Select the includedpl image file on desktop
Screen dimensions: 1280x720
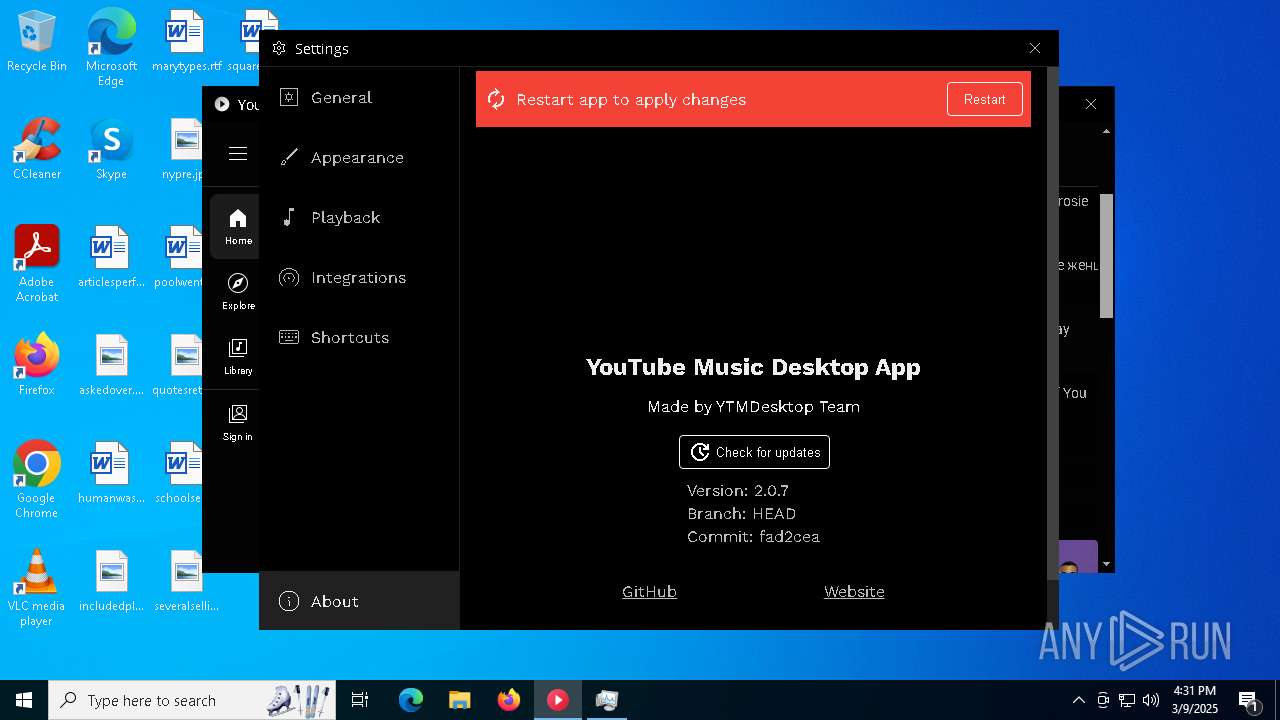111,581
